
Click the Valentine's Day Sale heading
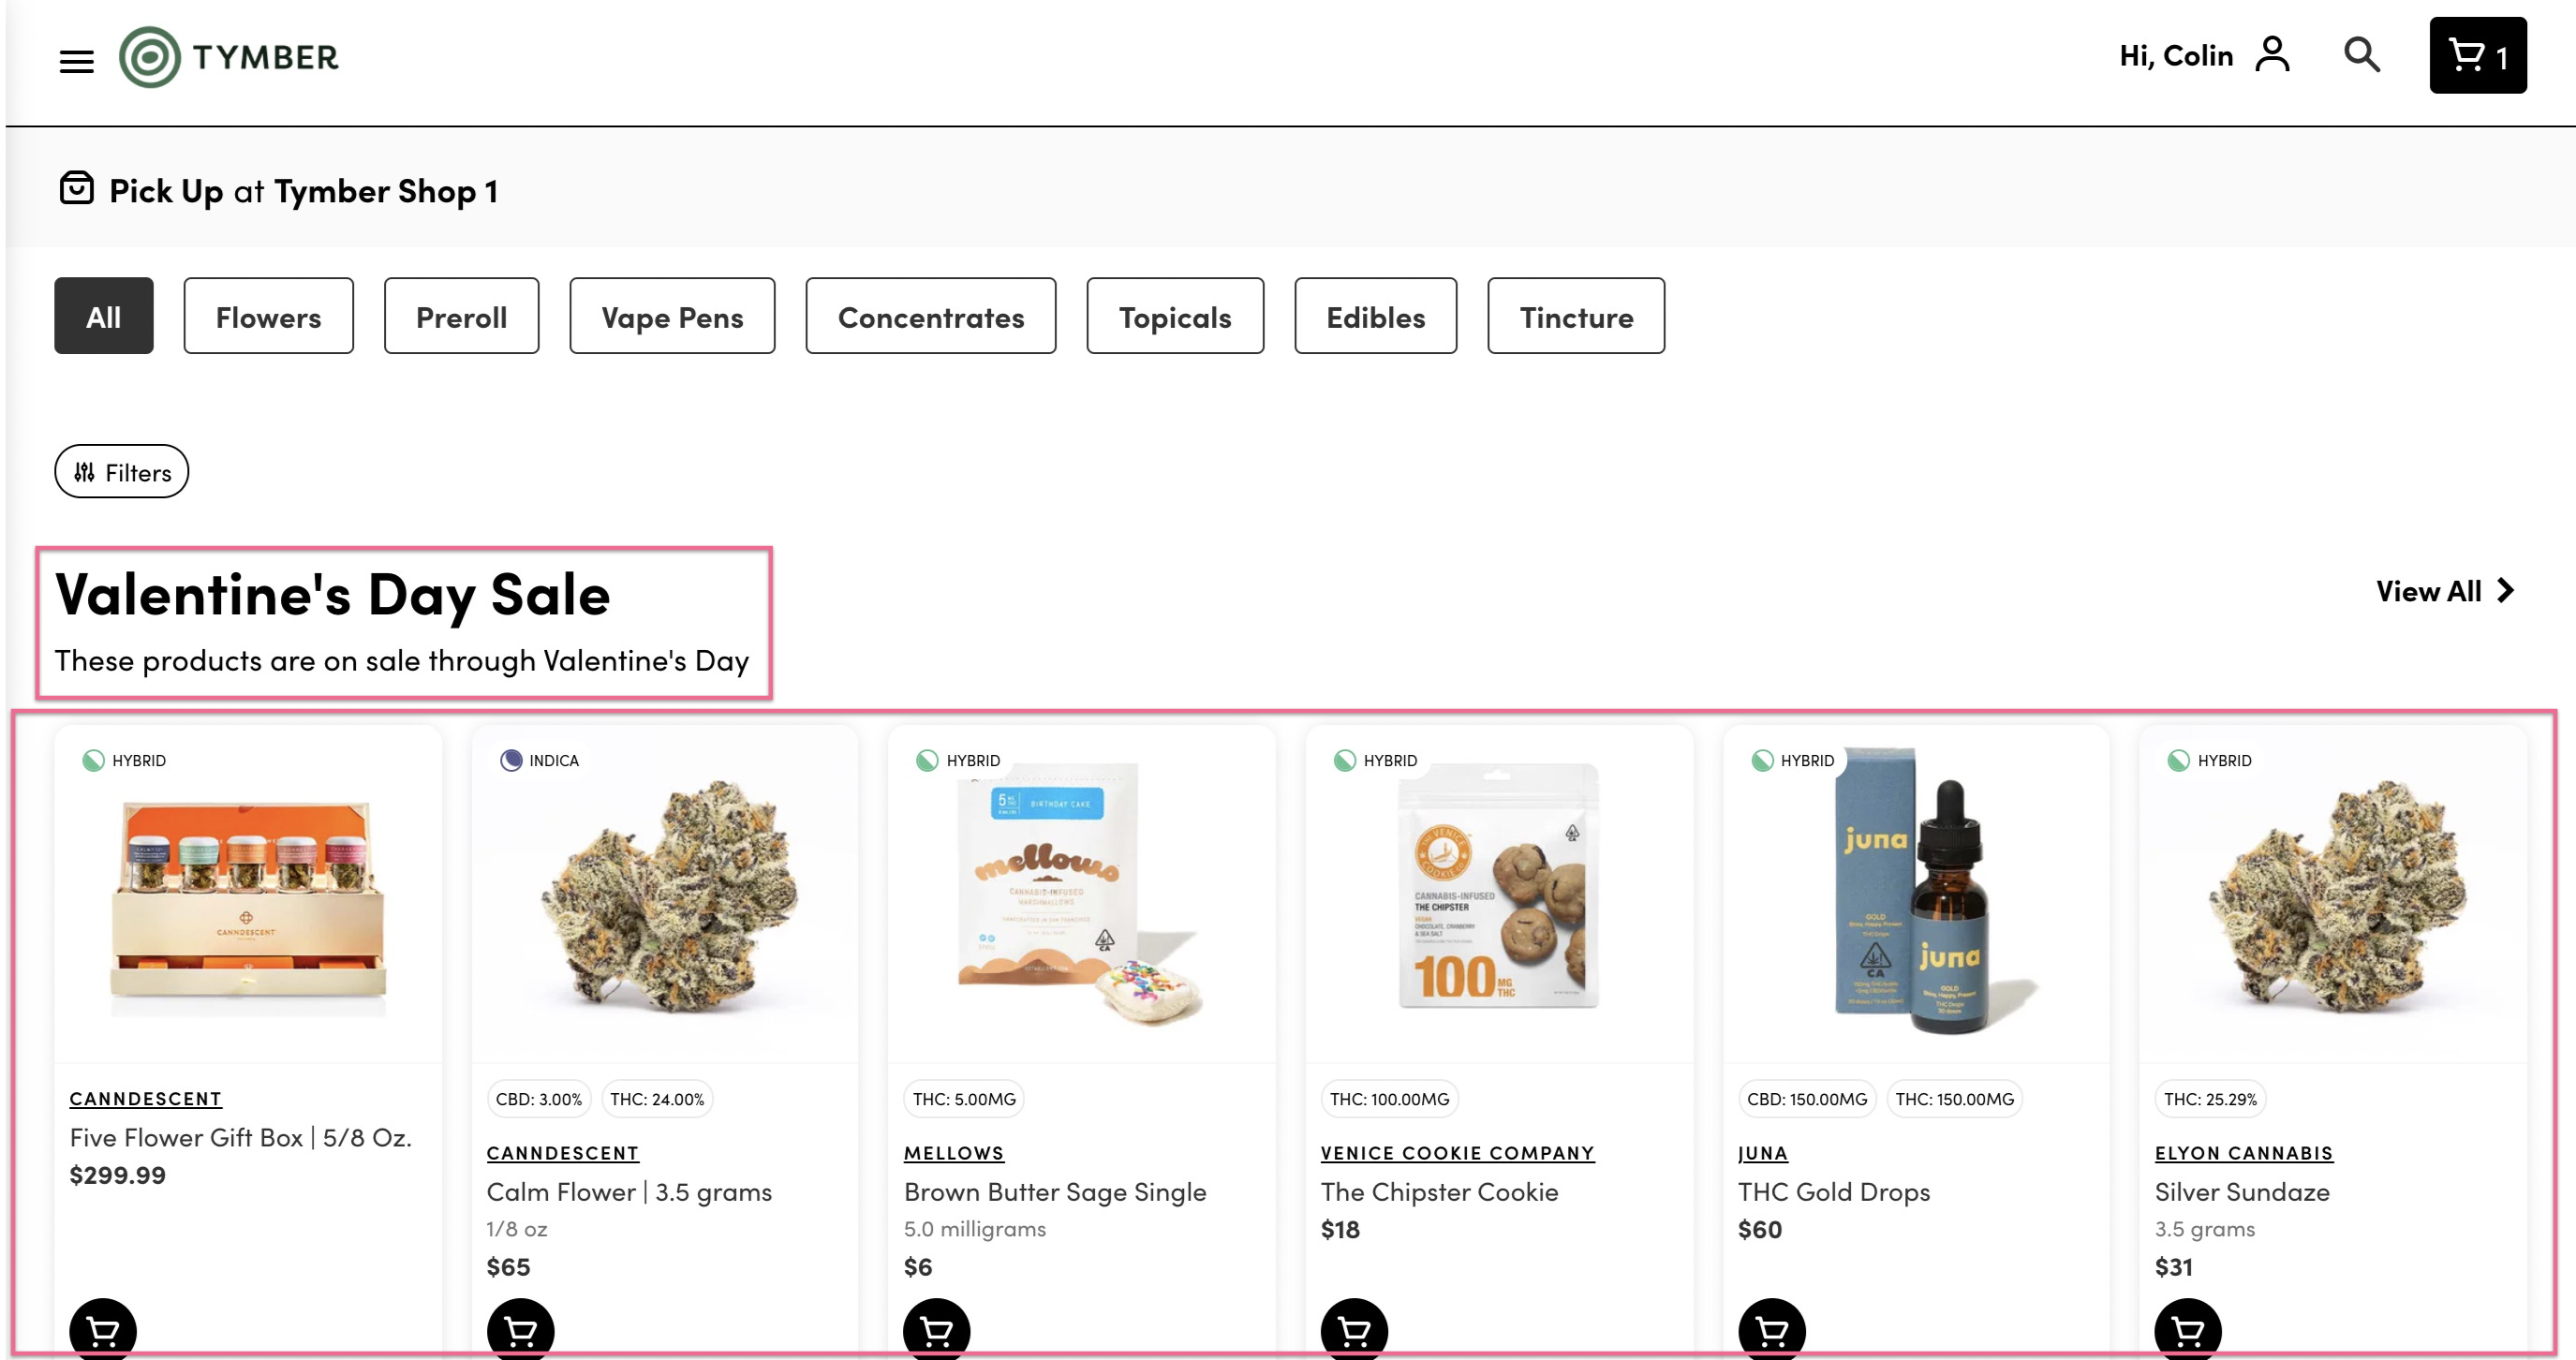pyautogui.click(x=332, y=595)
